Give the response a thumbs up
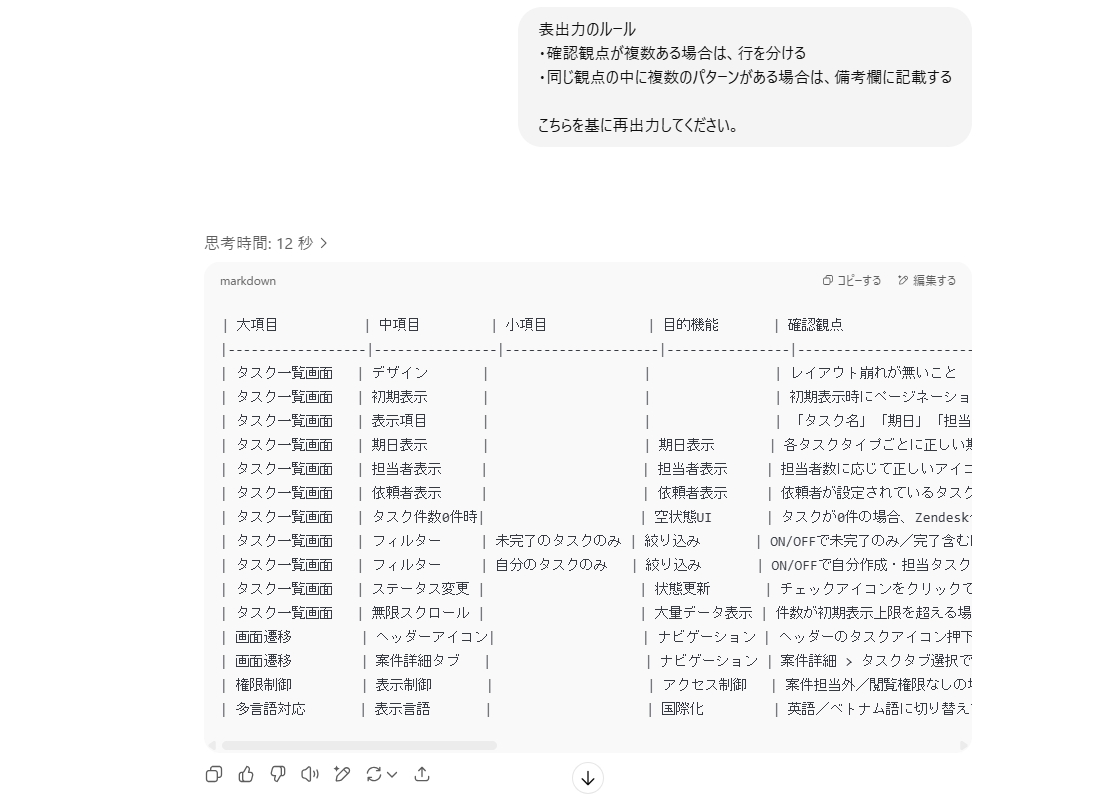 [246, 774]
